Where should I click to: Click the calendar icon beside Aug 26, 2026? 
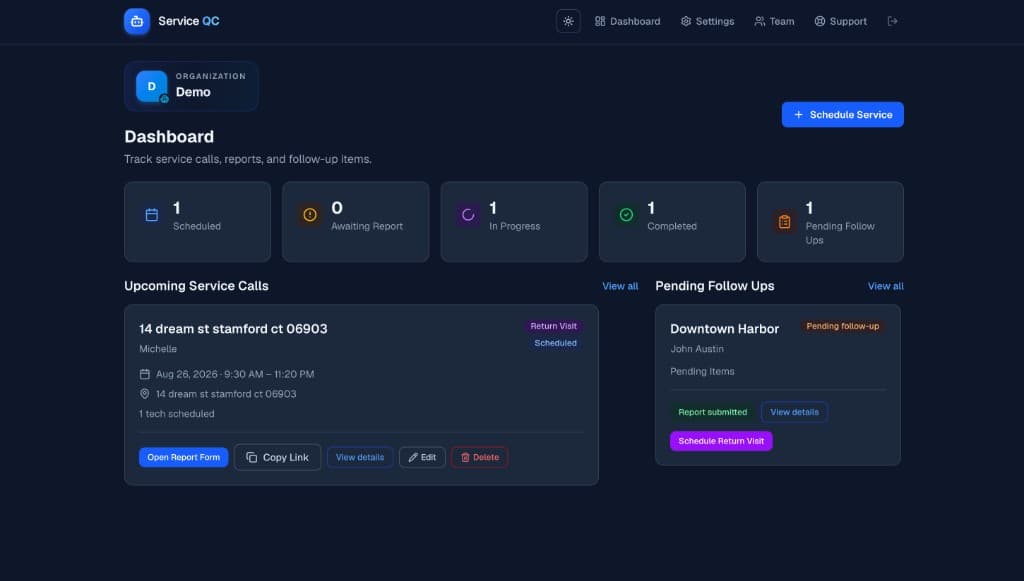(x=145, y=374)
